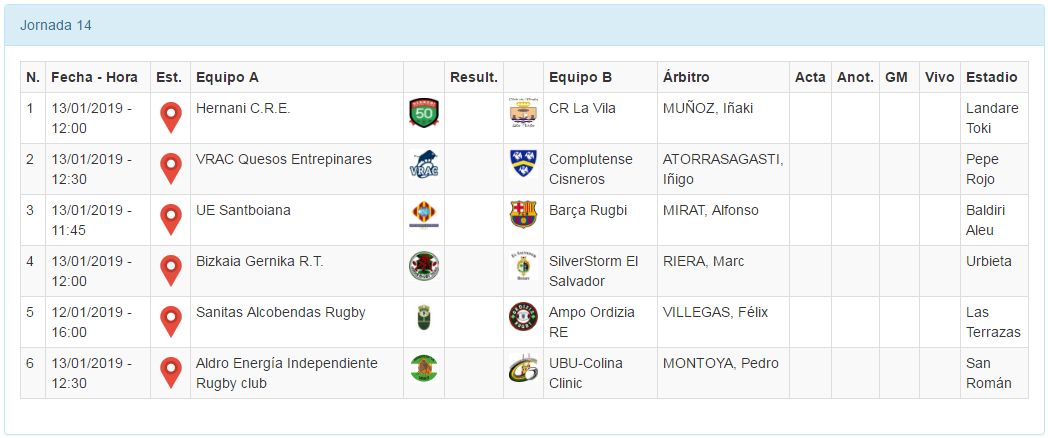This screenshot has width=1048, height=438.
Task: Click map pin in UE Santboiana row
Action: [x=172, y=219]
